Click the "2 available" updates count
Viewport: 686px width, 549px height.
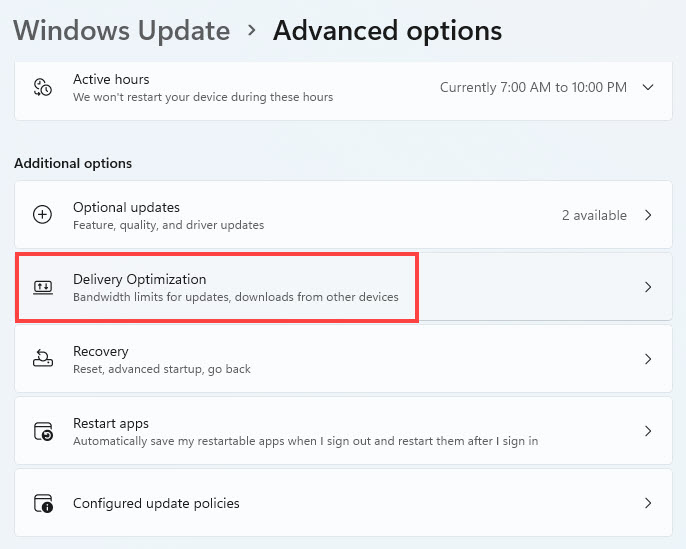[x=594, y=215]
